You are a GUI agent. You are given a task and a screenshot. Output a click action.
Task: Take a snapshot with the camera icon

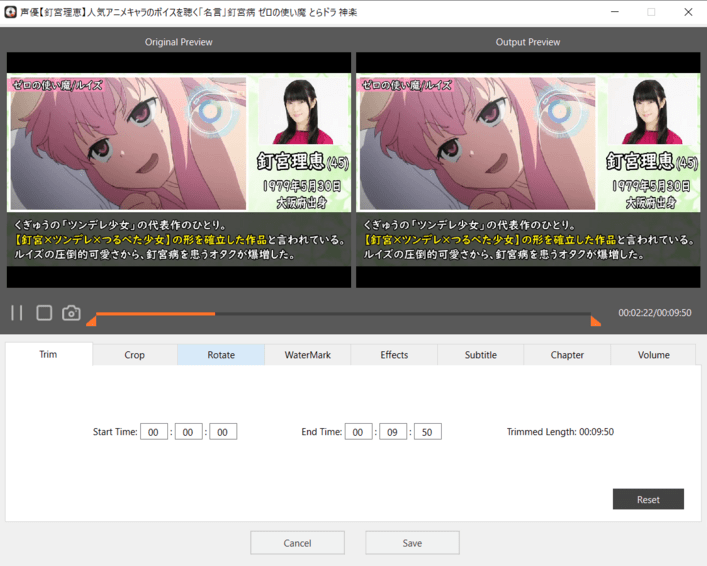point(71,313)
